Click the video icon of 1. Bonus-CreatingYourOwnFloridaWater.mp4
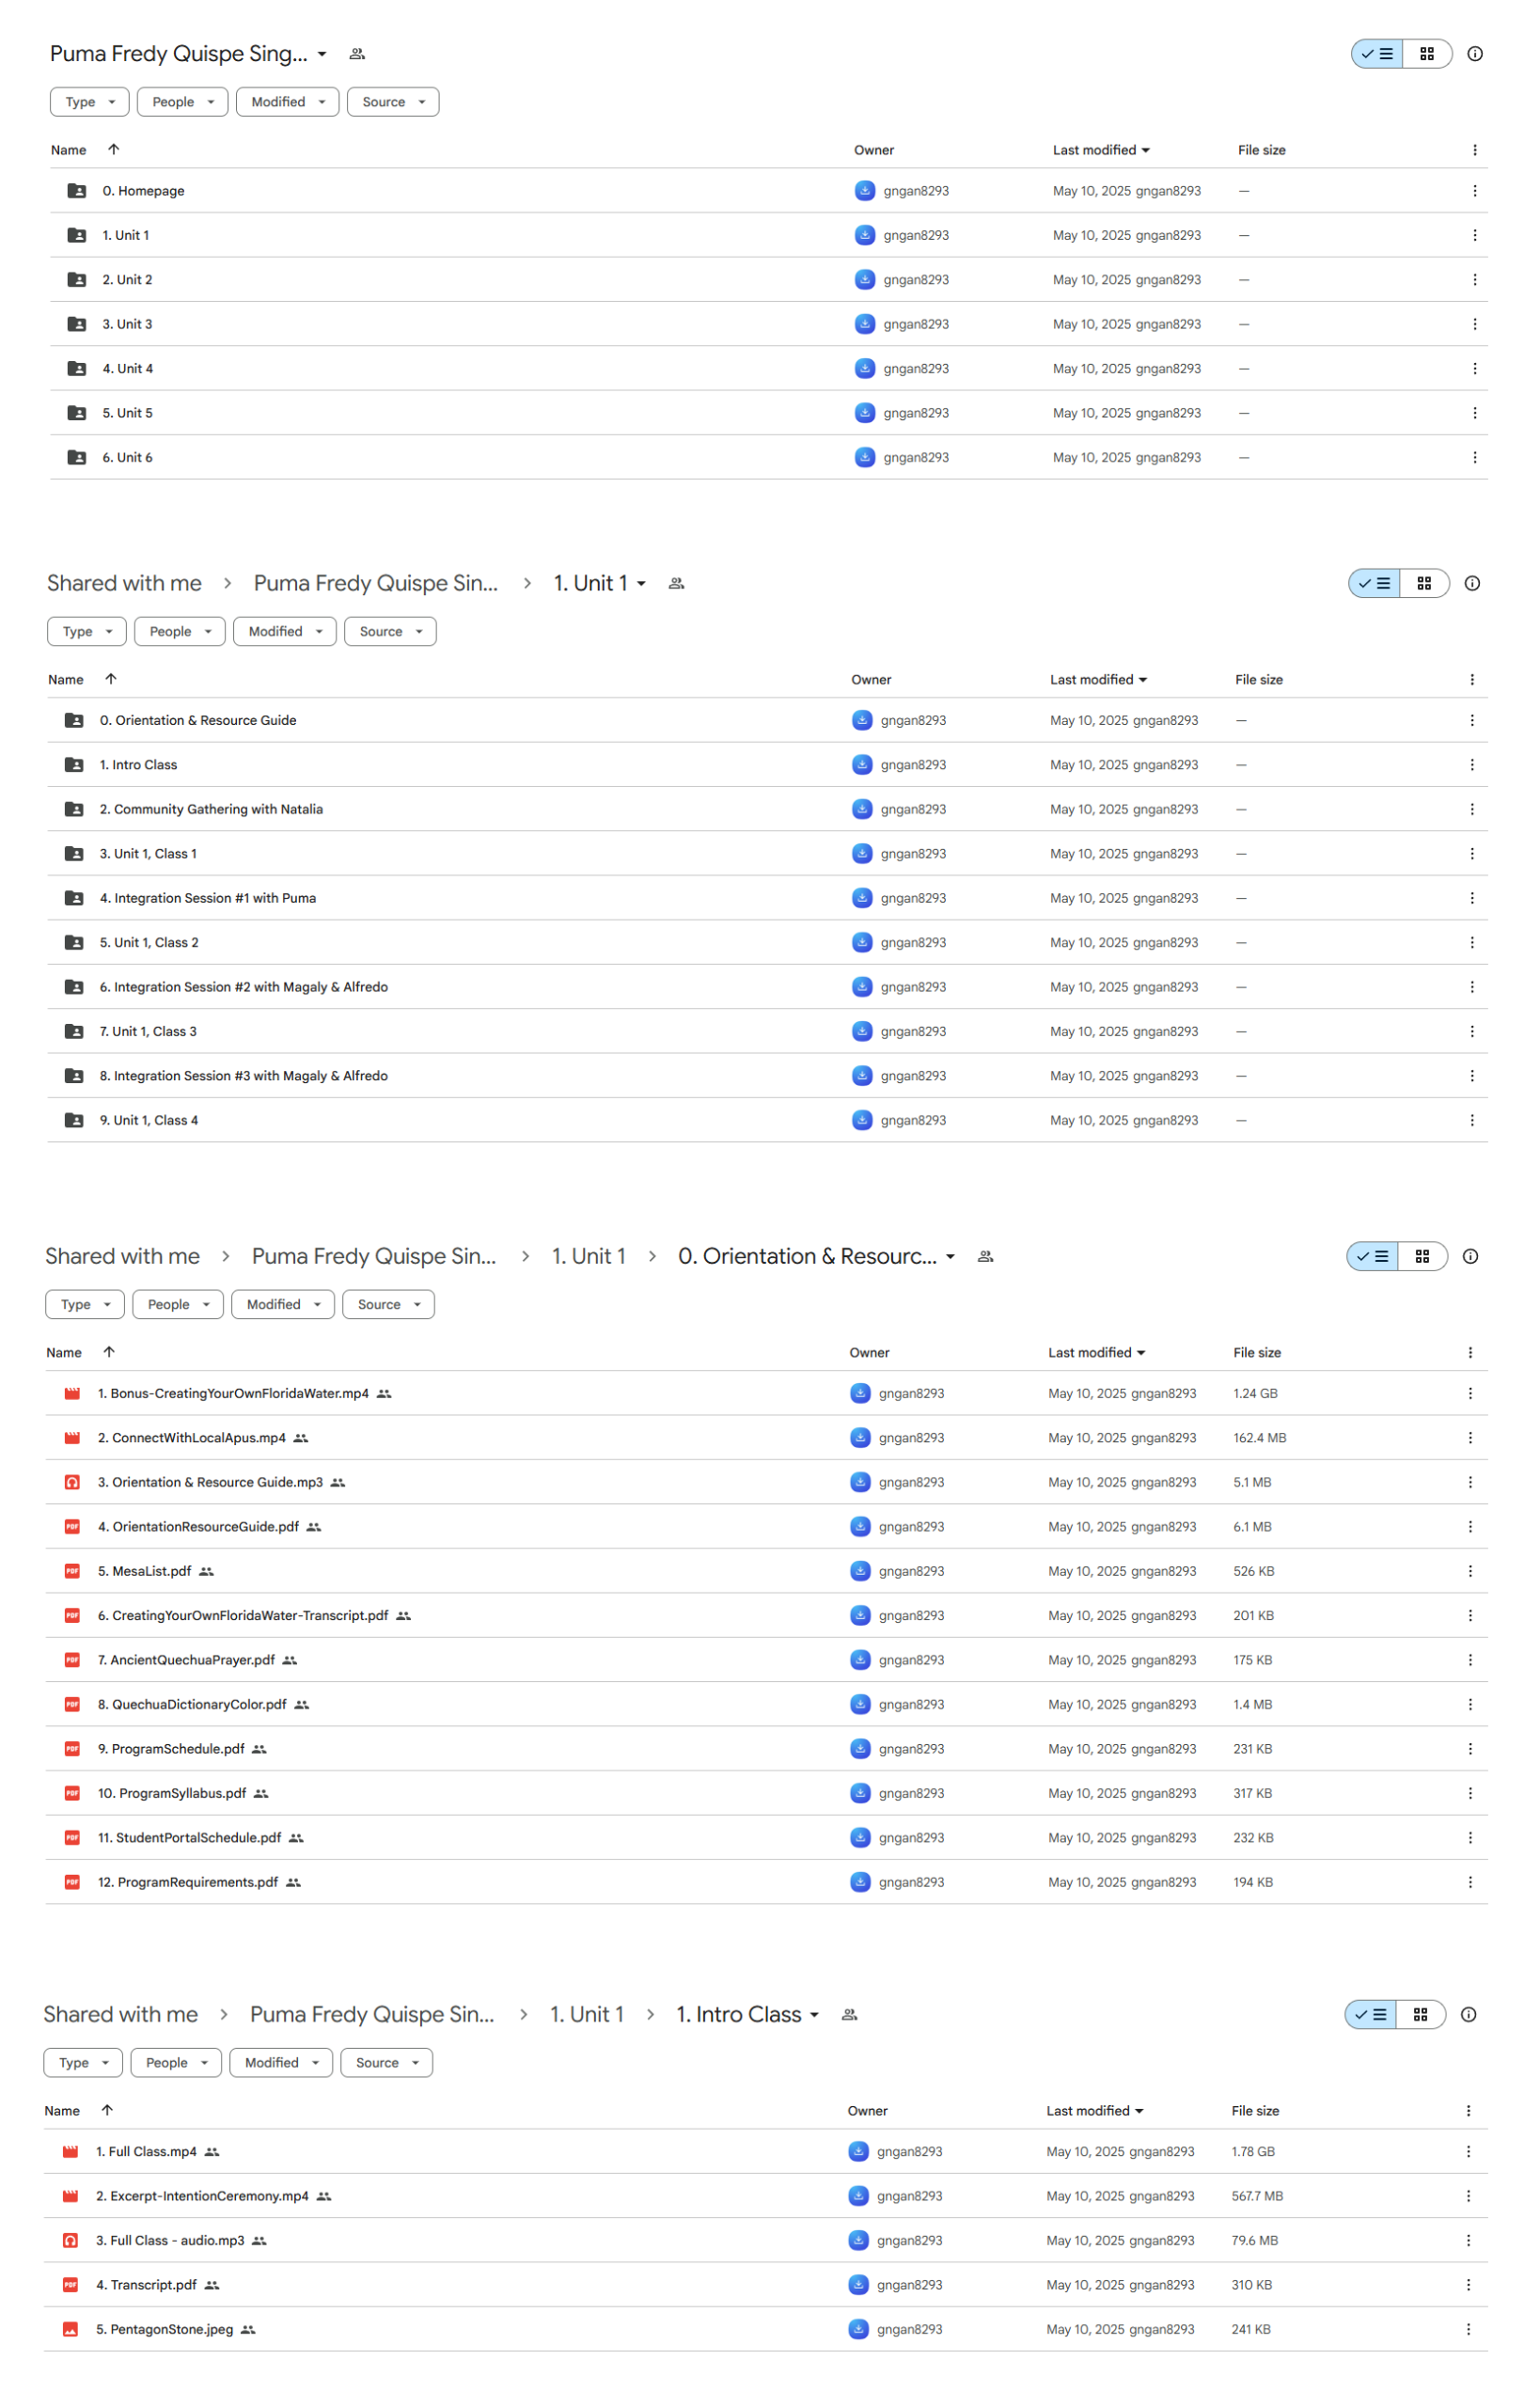Image resolution: width=1540 pixels, height=2407 pixels. 72,1393
